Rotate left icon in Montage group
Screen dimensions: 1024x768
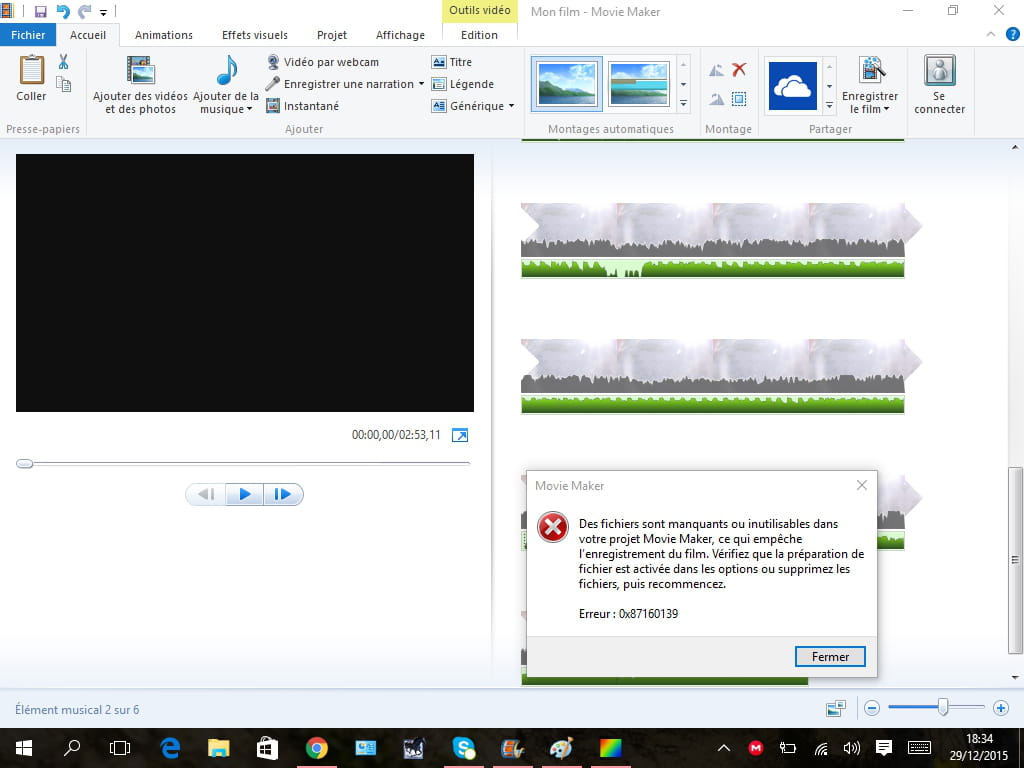(716, 71)
